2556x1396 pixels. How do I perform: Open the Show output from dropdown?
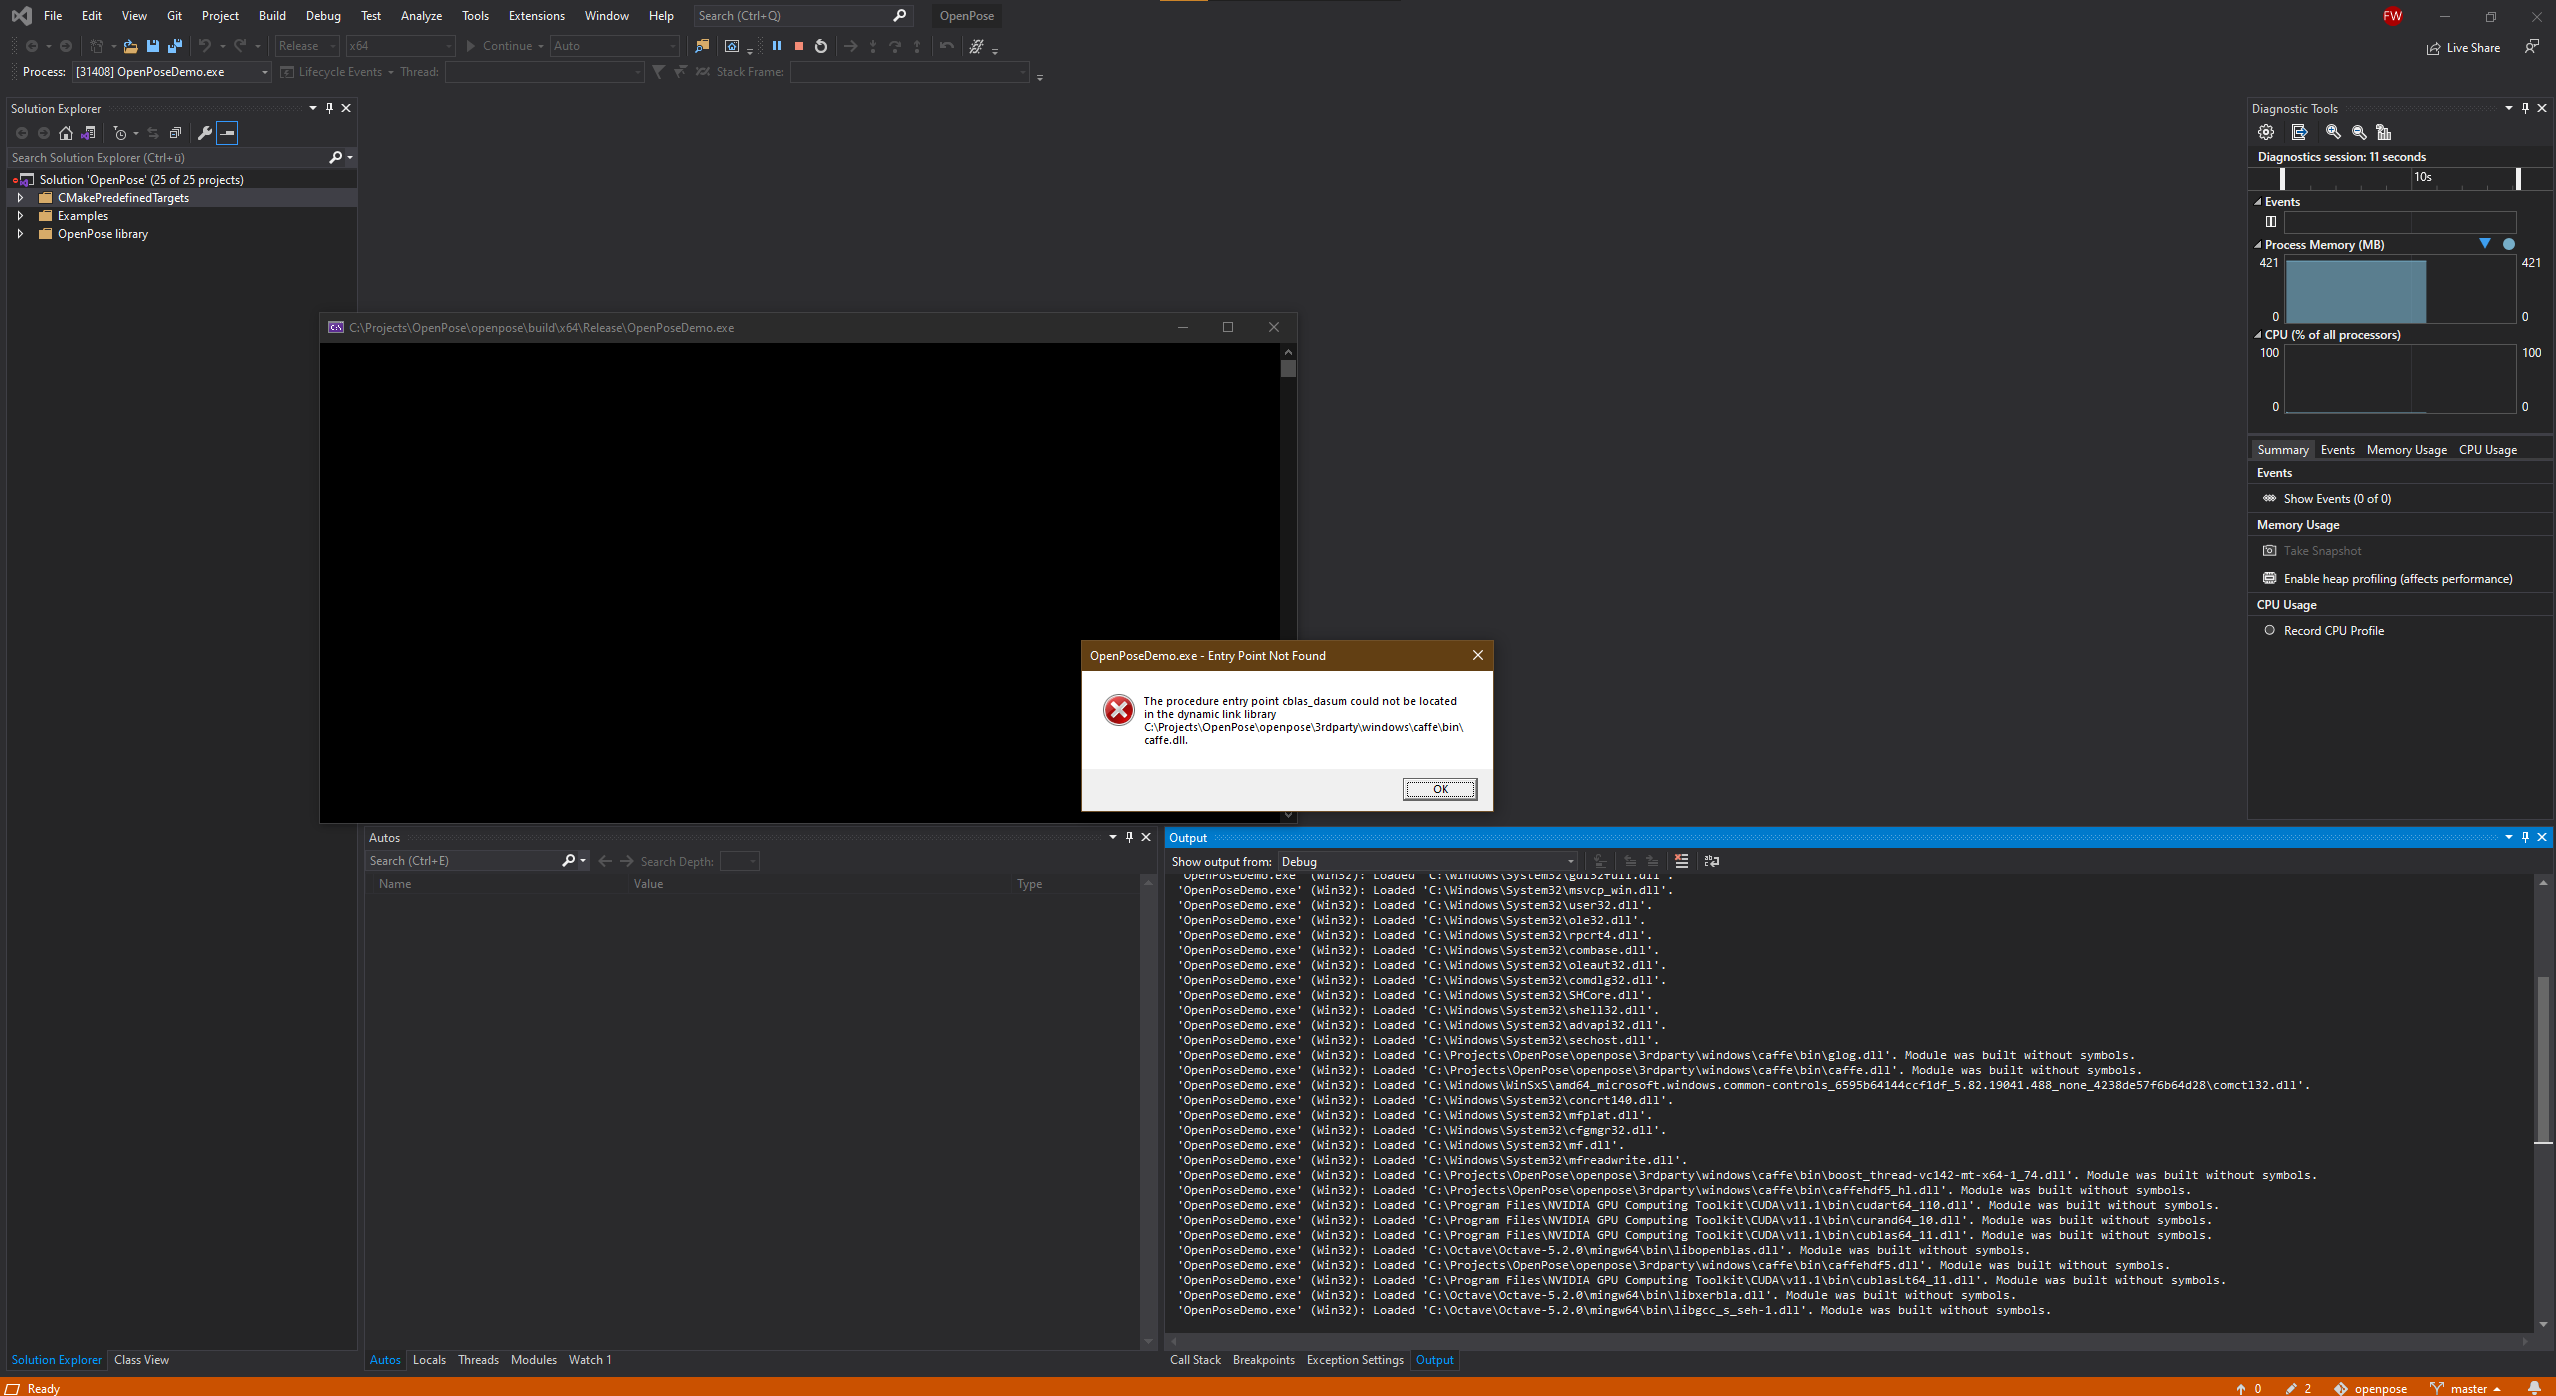pos(1427,862)
